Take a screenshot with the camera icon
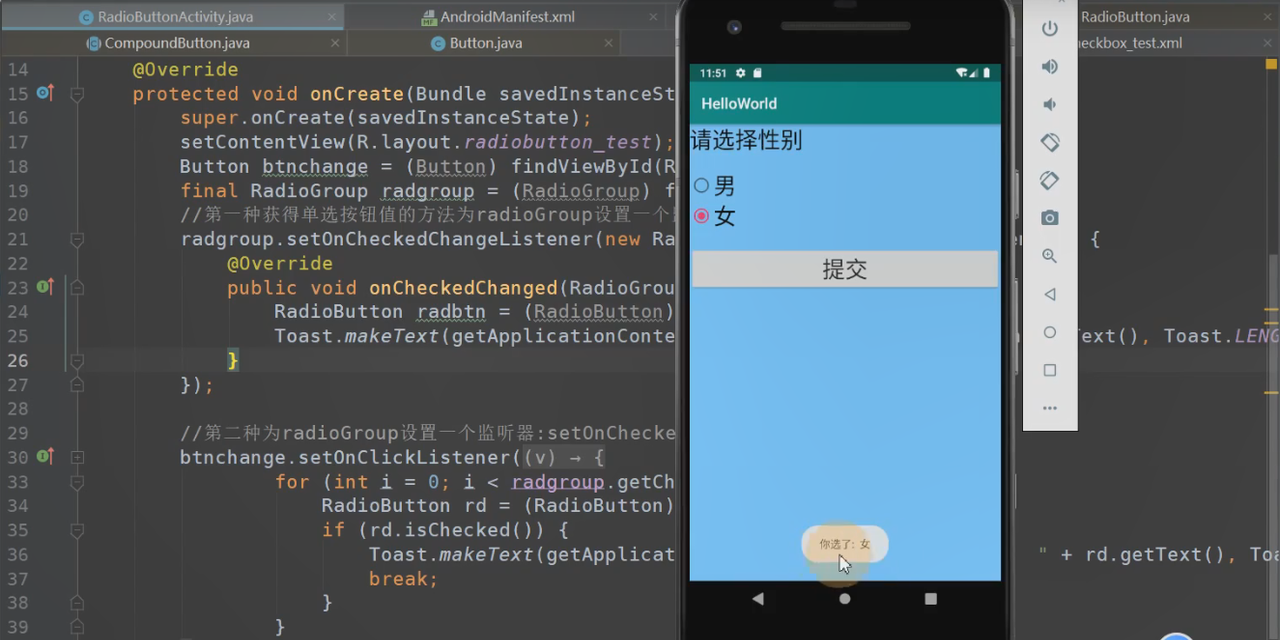1280x640 pixels. pos(1049,217)
